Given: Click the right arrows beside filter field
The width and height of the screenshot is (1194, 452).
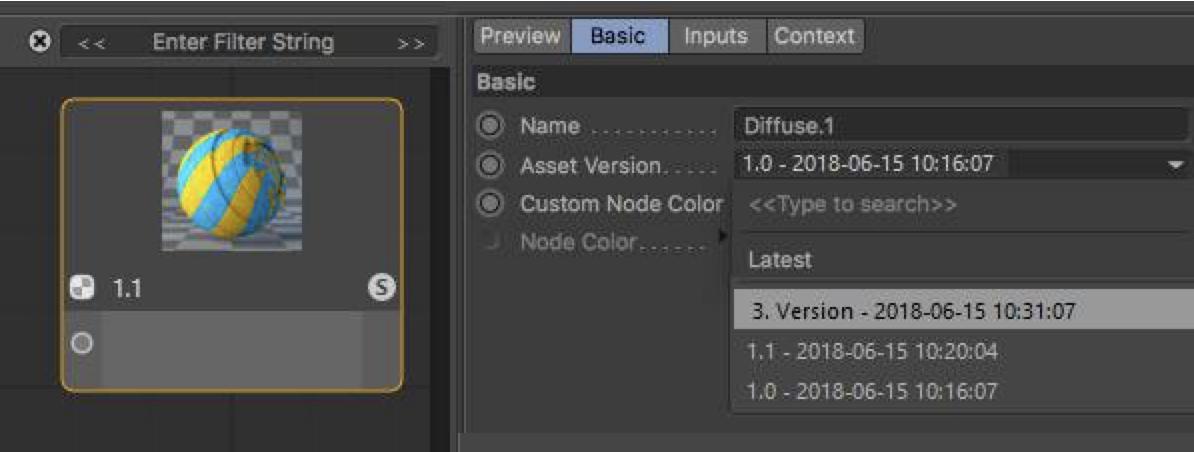Looking at the screenshot, I should (x=410, y=43).
